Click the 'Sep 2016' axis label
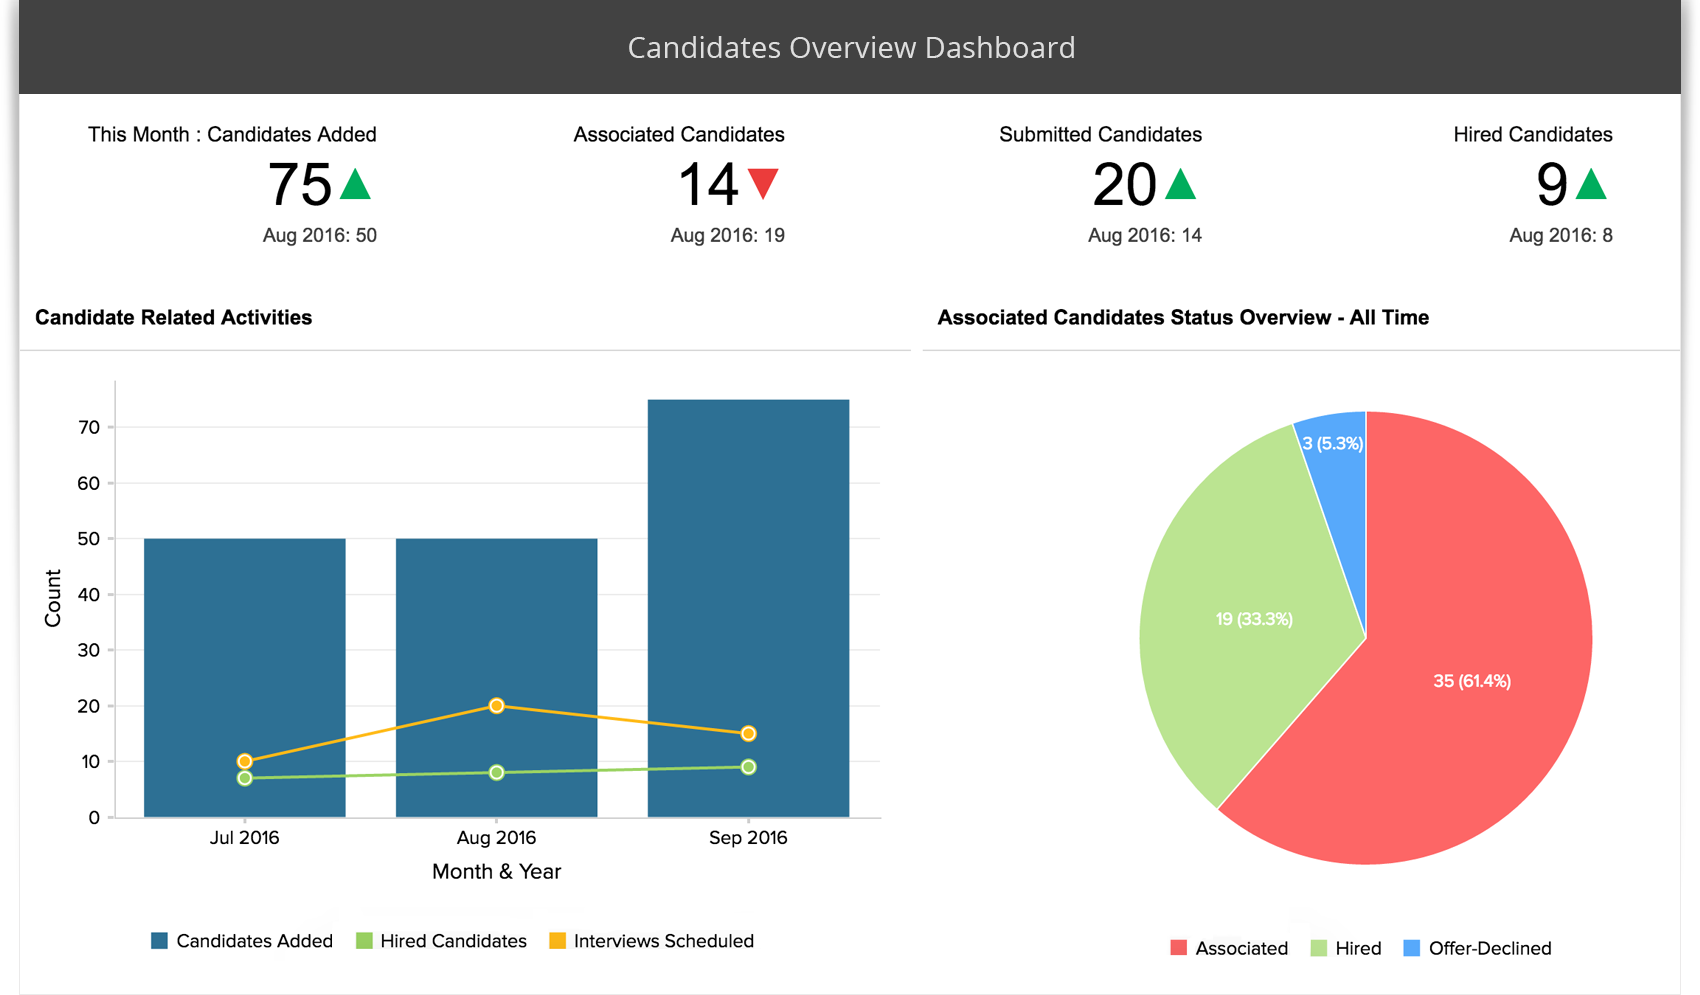The height and width of the screenshot is (995, 1700). click(749, 838)
